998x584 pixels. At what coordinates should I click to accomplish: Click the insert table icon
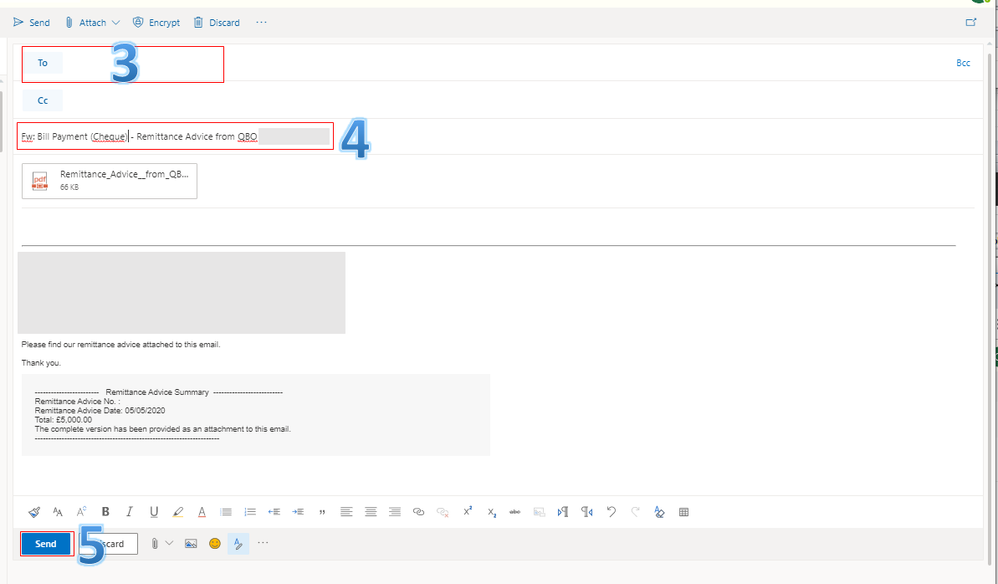pyautogui.click(x=684, y=511)
